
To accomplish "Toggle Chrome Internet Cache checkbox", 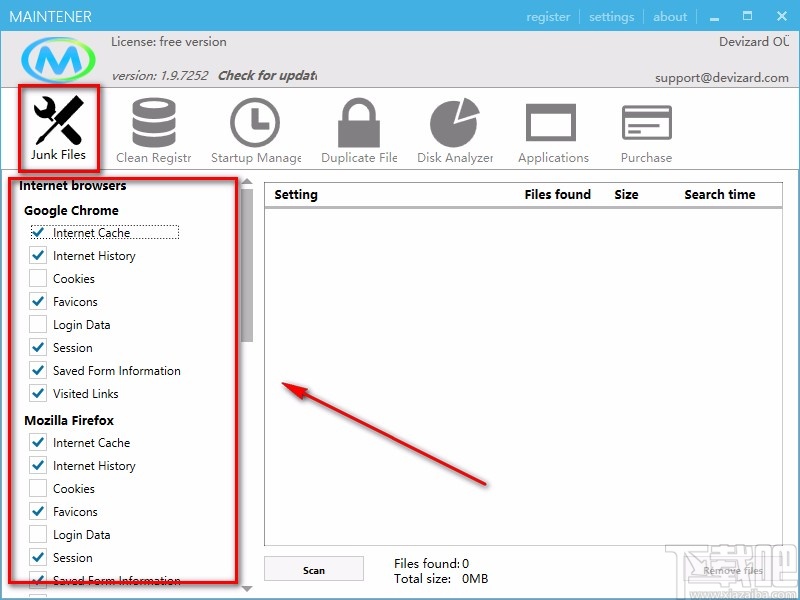I will click(x=38, y=233).
